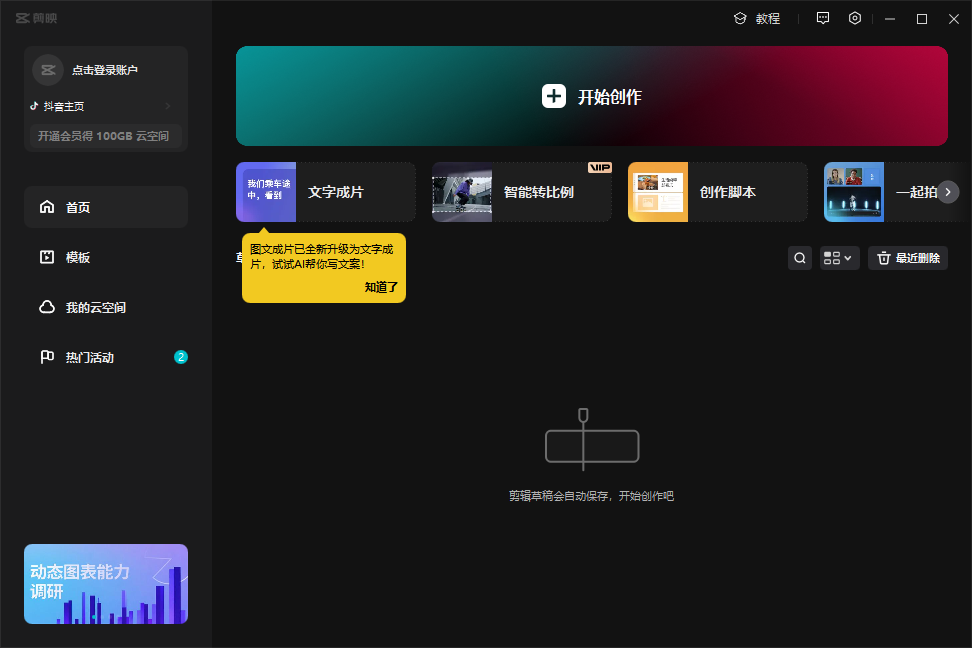Show more cards with right arrow

click(948, 192)
